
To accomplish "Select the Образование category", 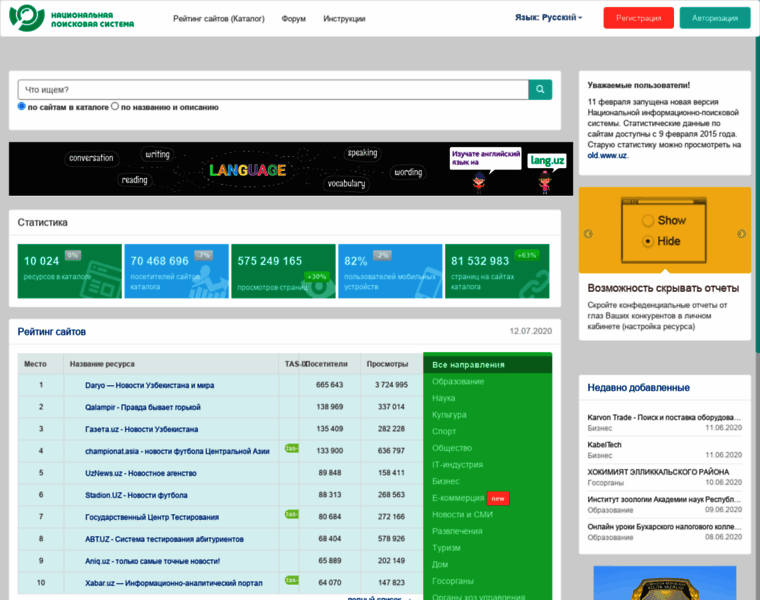I will (x=458, y=381).
